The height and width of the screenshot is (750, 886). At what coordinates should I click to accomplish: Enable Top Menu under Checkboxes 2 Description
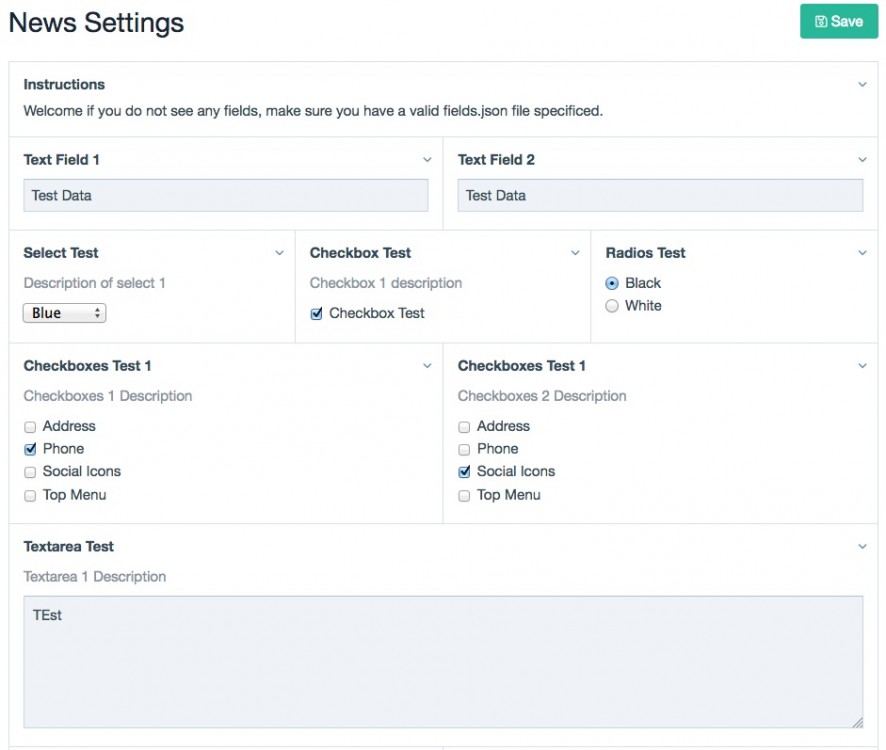[x=464, y=496]
